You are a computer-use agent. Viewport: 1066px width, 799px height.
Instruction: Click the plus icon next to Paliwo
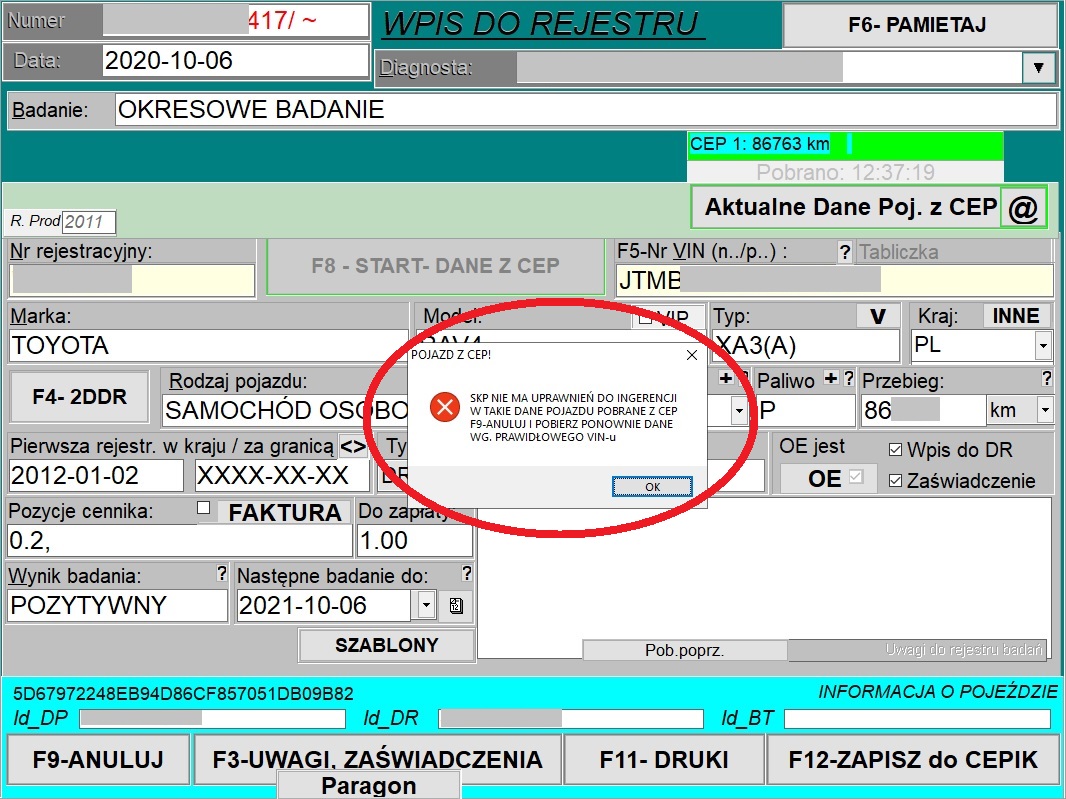click(829, 379)
